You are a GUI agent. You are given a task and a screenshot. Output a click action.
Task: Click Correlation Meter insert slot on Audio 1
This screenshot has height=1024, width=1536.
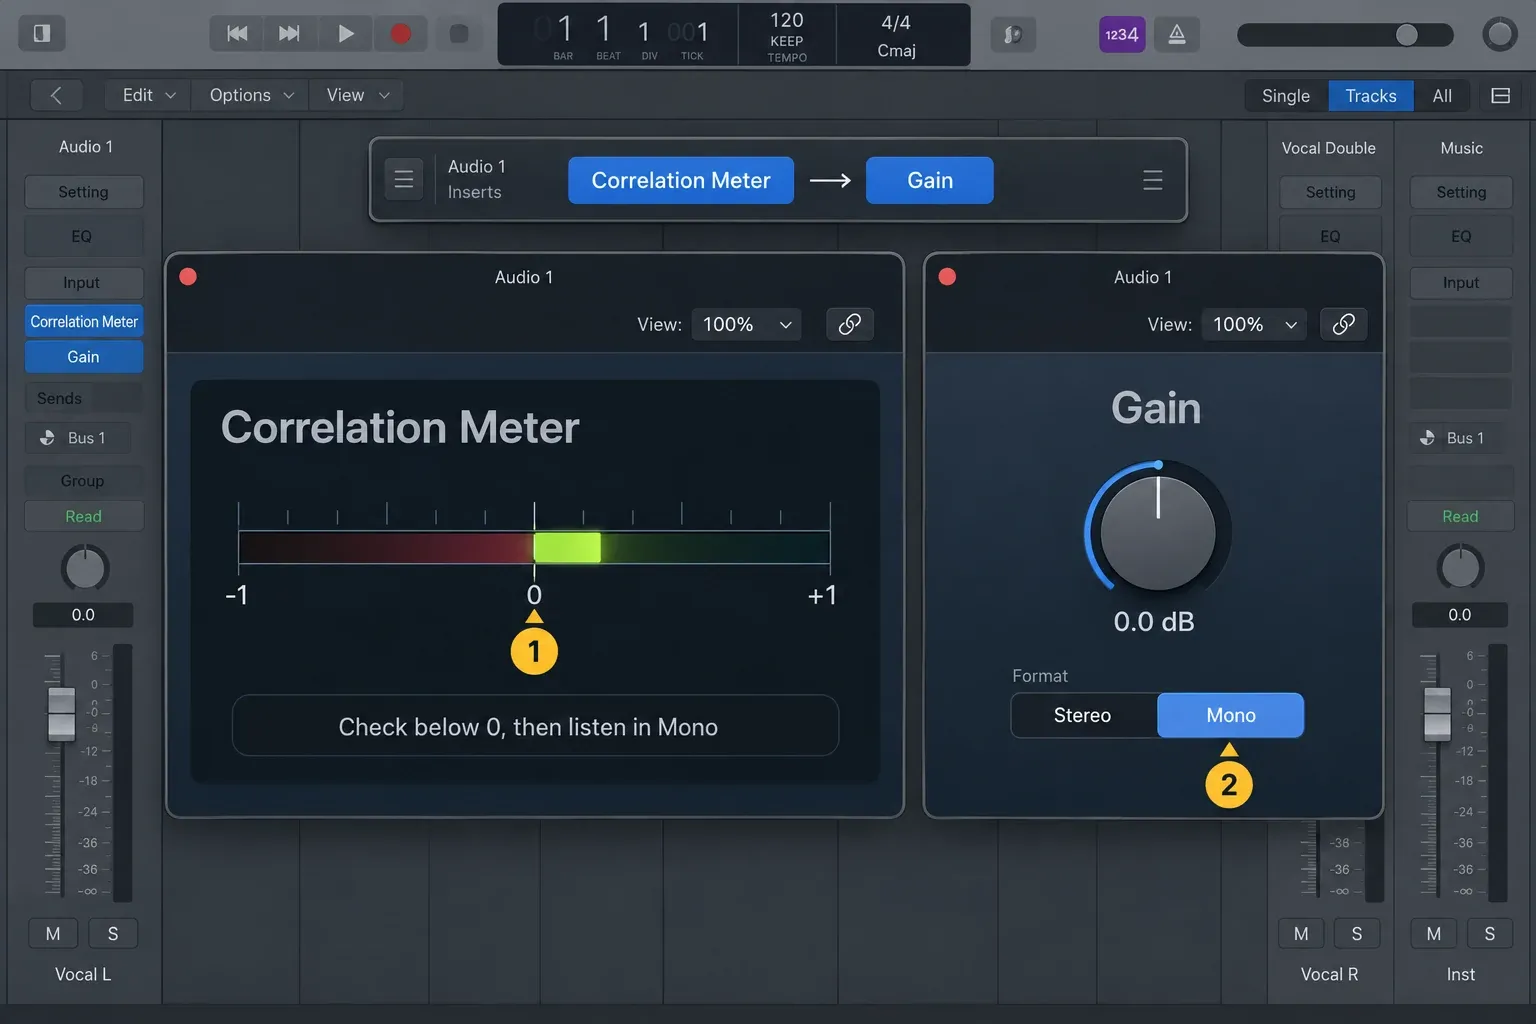84,321
